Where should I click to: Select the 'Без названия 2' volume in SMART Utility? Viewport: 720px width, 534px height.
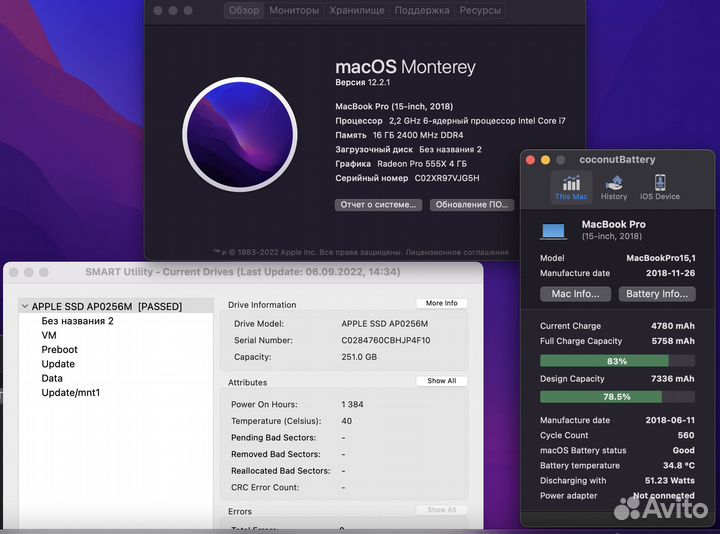[77, 321]
